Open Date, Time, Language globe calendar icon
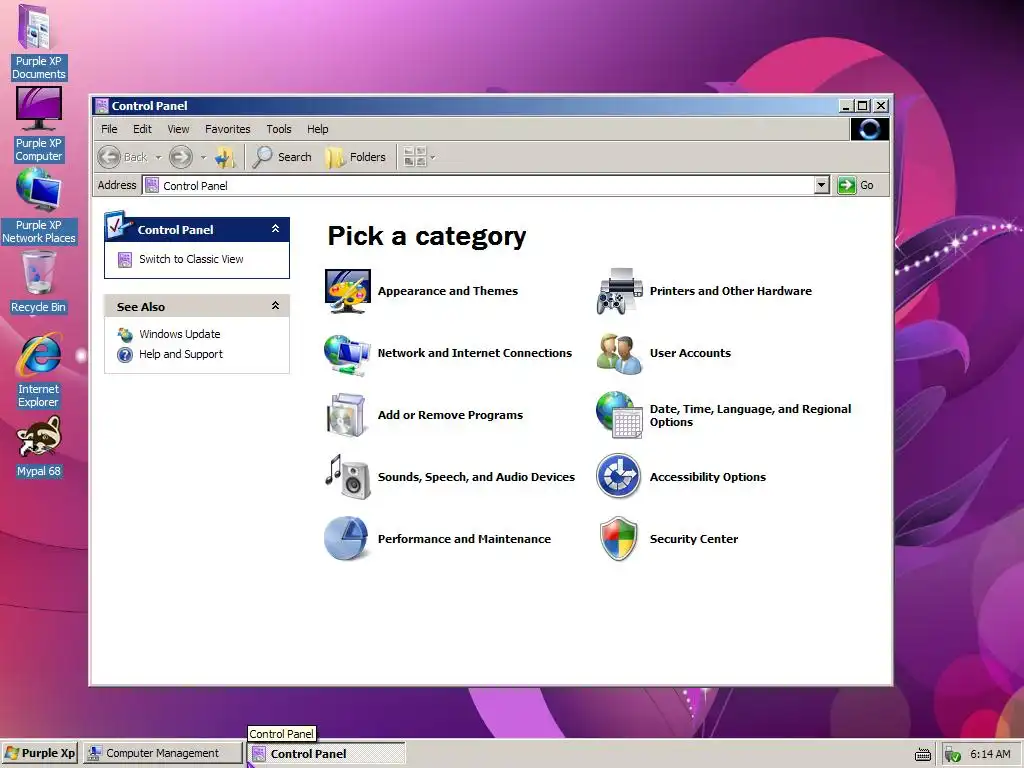The image size is (1024, 768). click(x=619, y=415)
